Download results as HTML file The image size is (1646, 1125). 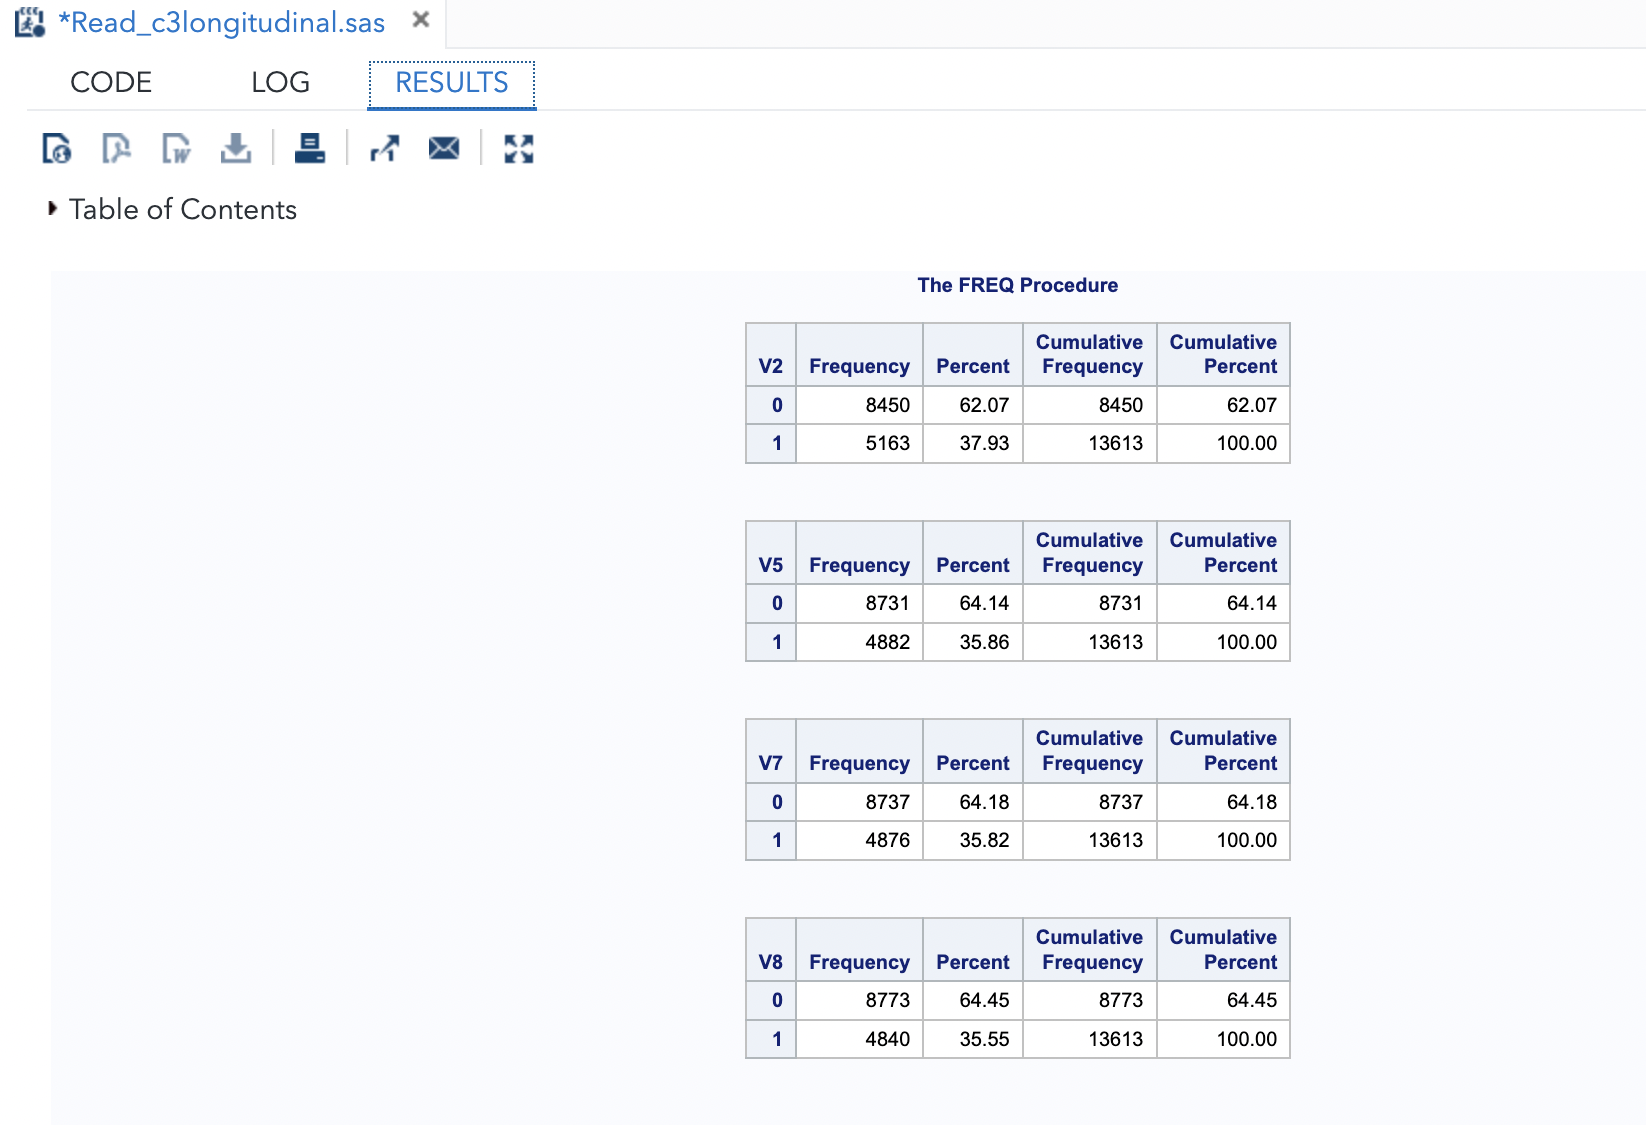[x=57, y=149]
